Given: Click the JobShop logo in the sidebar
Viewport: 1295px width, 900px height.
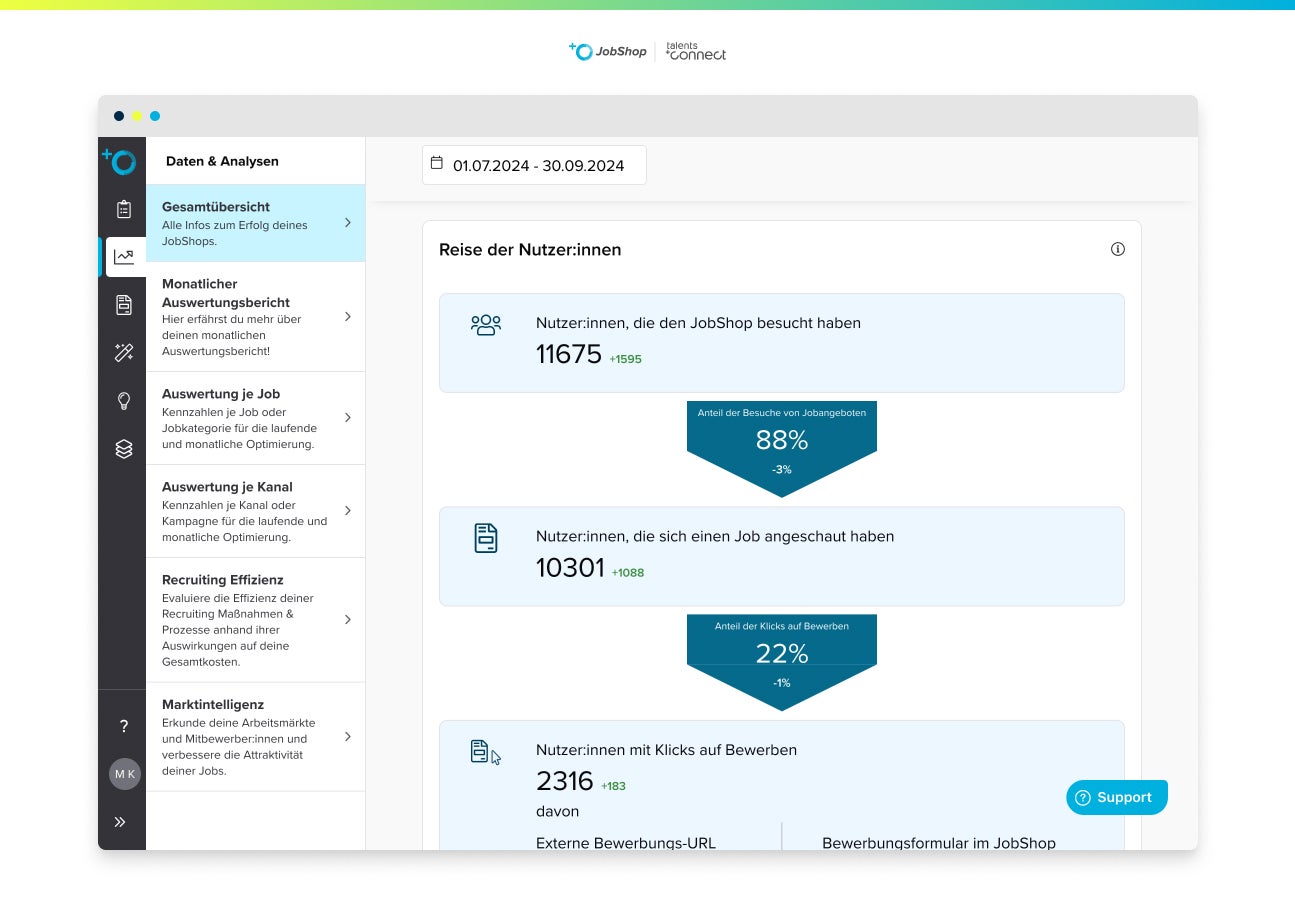Looking at the screenshot, I should (x=121, y=160).
